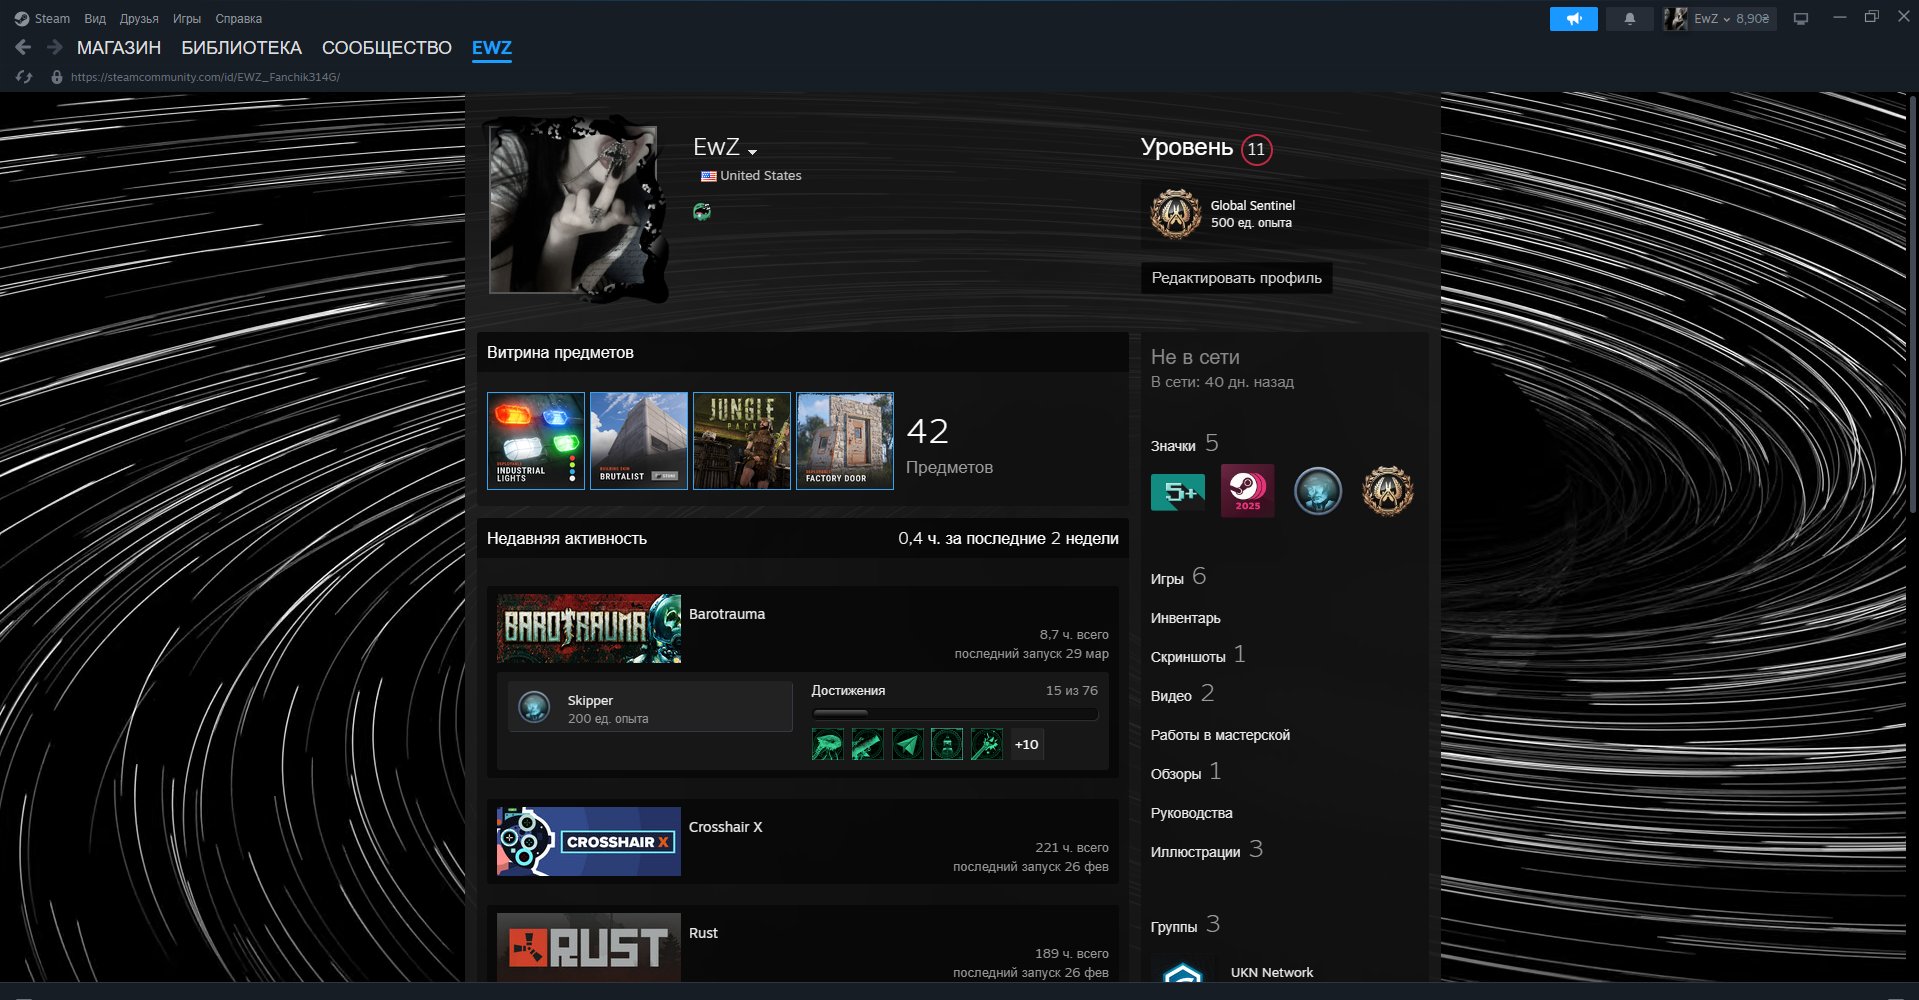Expand the EwZ account dropdown at top
The image size is (1919, 1000).
[1720, 19]
